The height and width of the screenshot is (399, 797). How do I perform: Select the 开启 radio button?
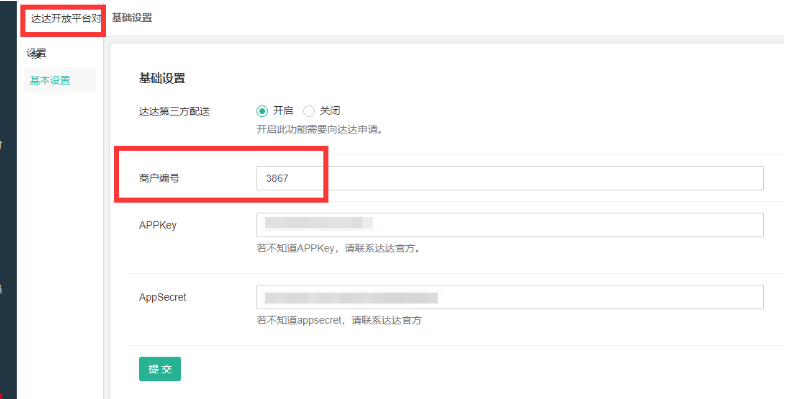(x=262, y=111)
